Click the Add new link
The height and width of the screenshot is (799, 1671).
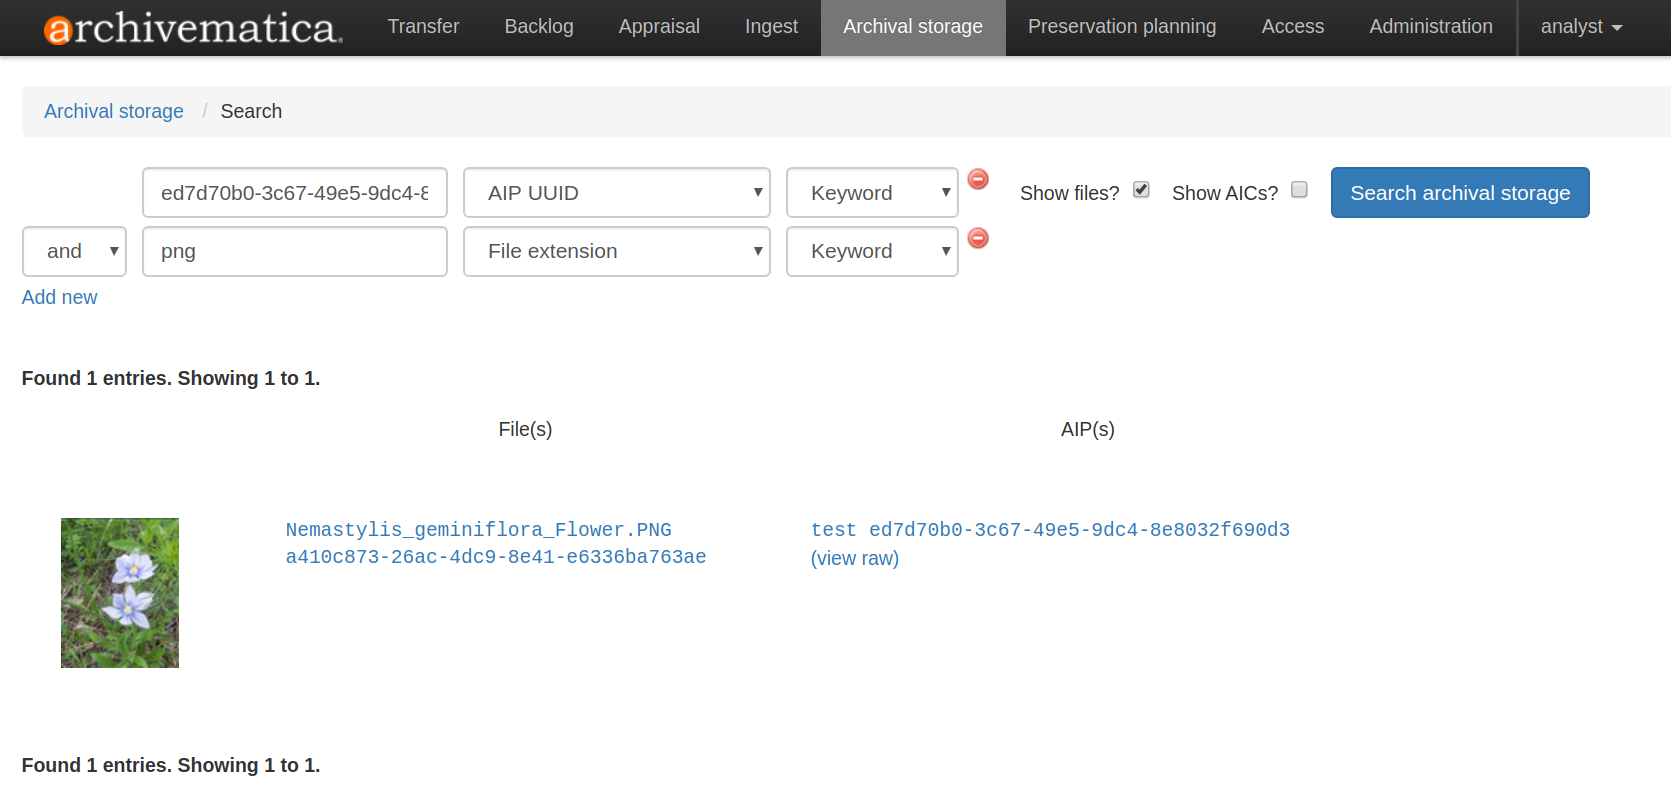tap(60, 297)
